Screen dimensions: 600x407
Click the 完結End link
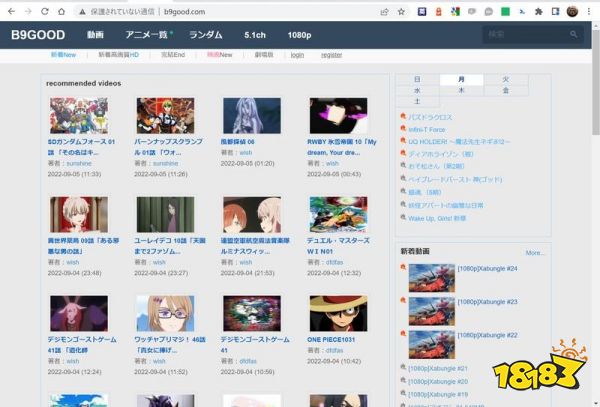coord(173,55)
